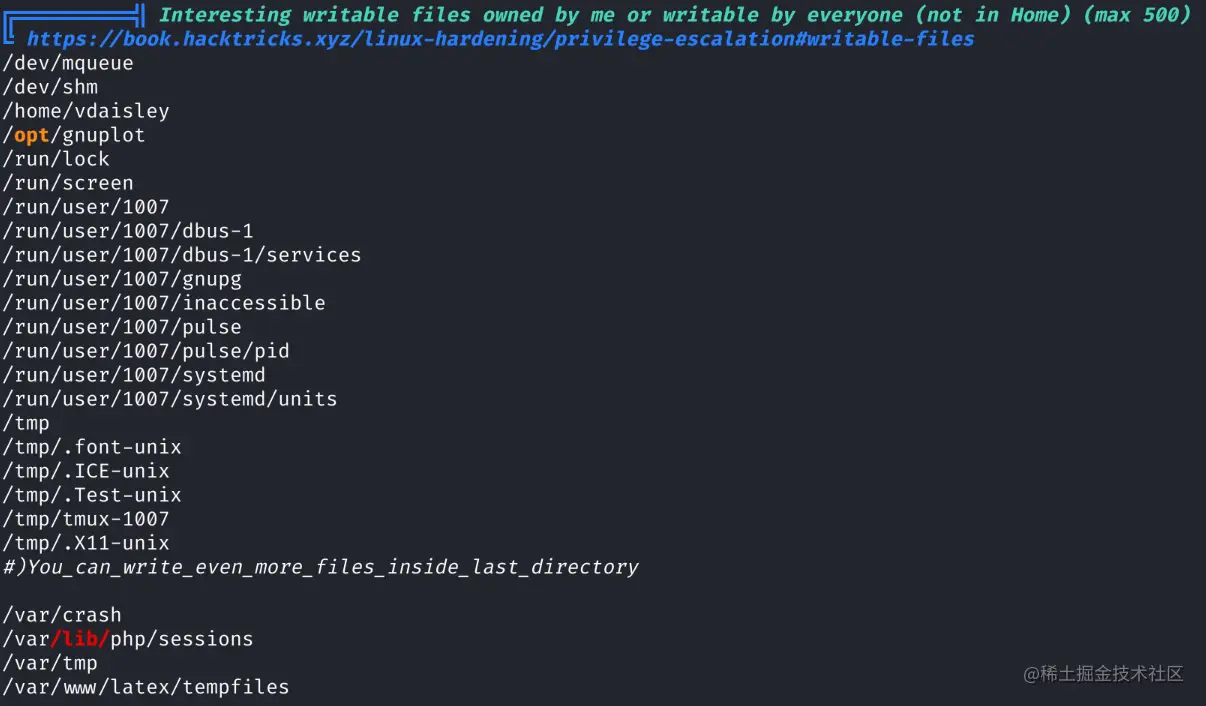
Task: Select the /run/user/1007/gnupg path
Action: [x=122, y=279]
